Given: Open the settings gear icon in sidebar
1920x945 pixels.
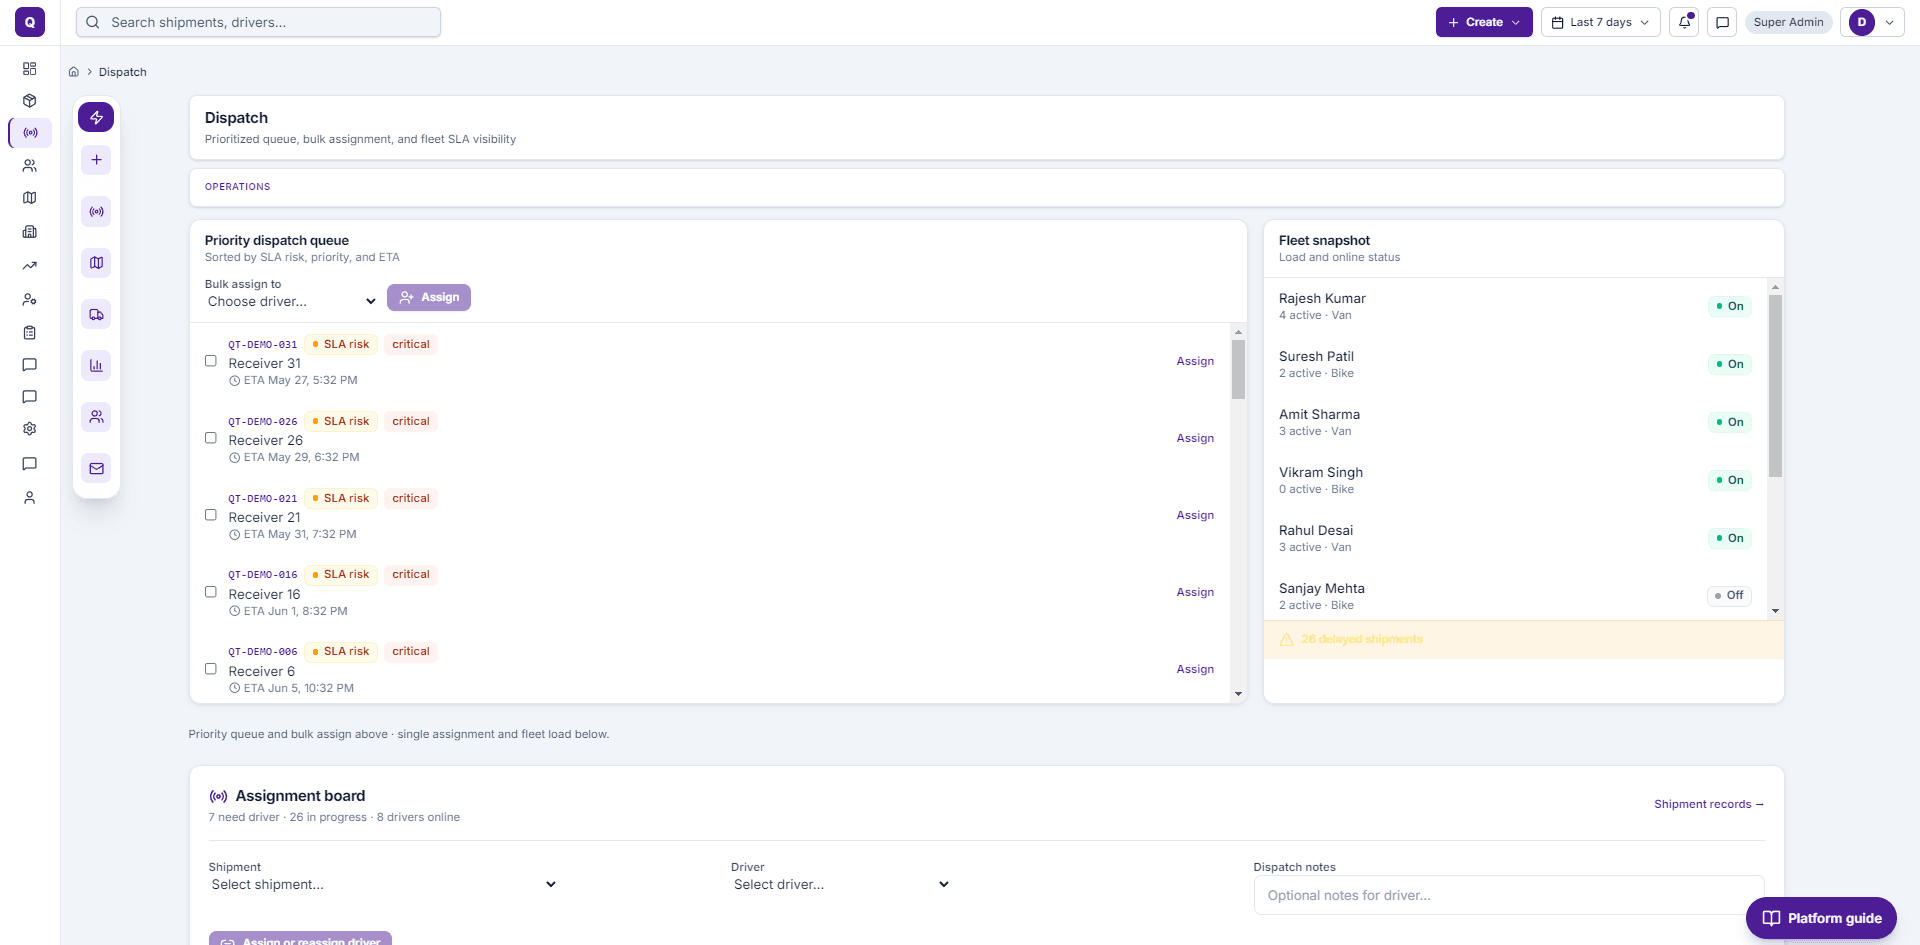Looking at the screenshot, I should tap(30, 429).
